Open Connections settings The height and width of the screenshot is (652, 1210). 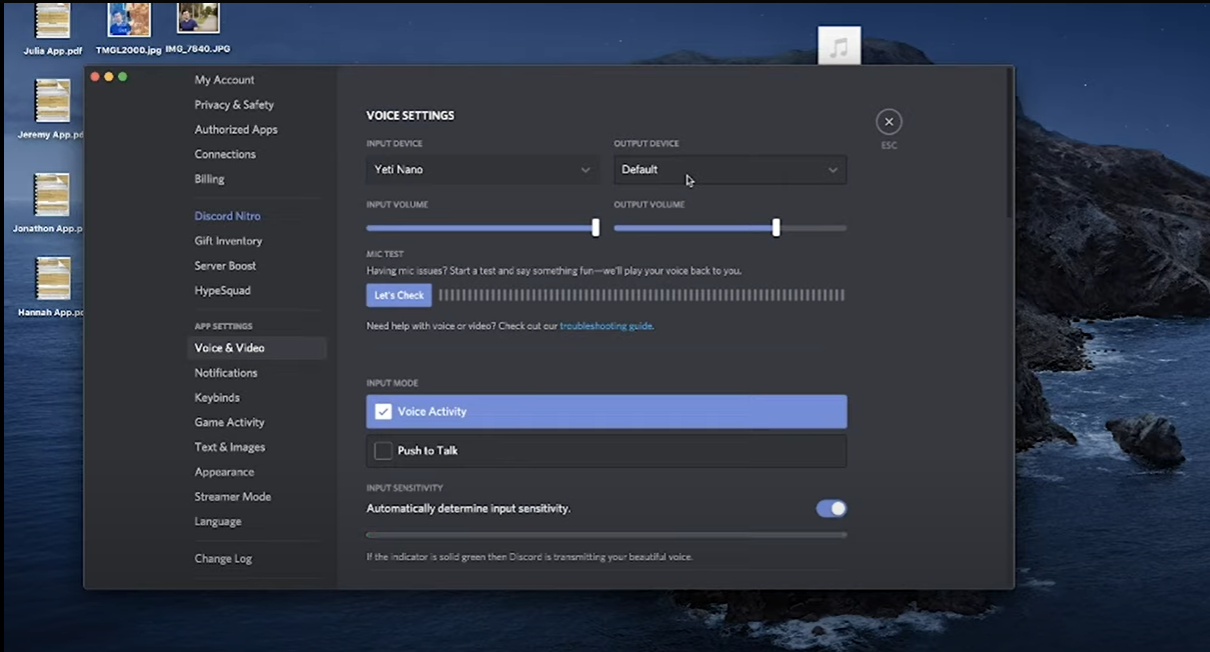pyautogui.click(x=225, y=154)
